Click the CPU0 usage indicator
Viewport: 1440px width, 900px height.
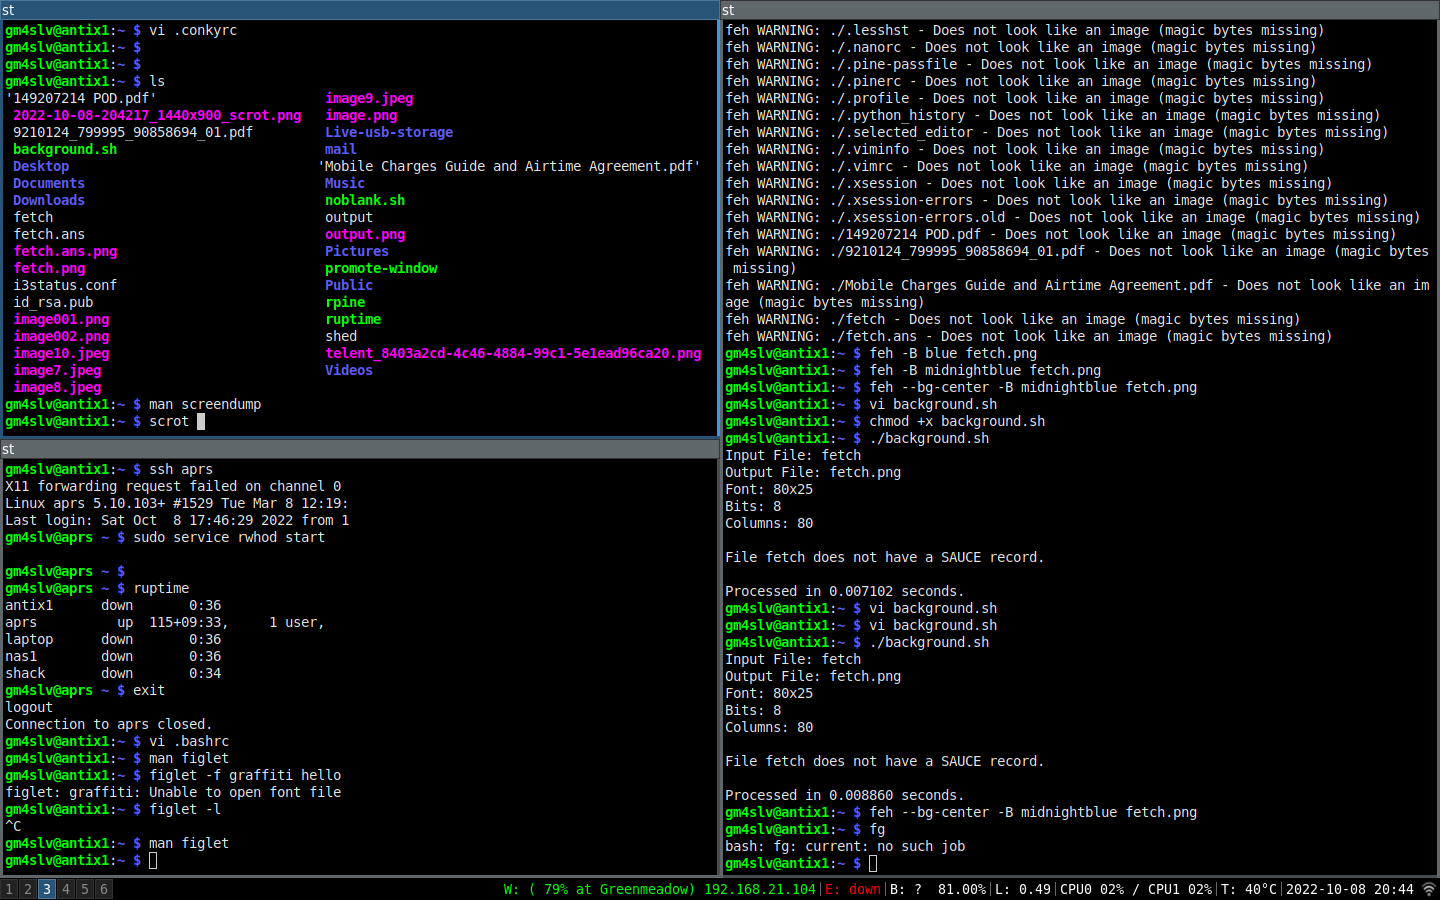(1092, 889)
